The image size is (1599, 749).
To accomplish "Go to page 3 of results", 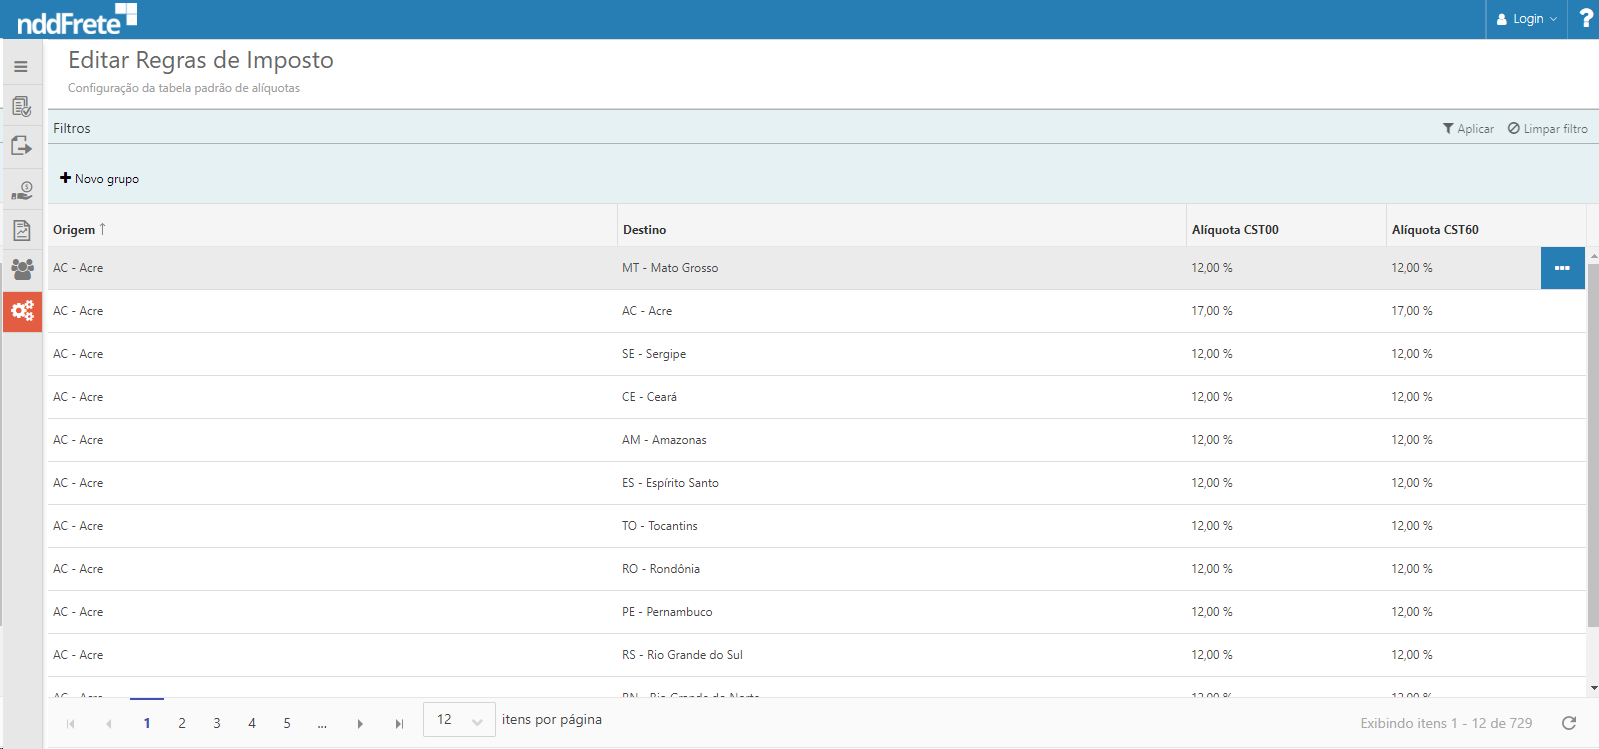I will pos(217,723).
